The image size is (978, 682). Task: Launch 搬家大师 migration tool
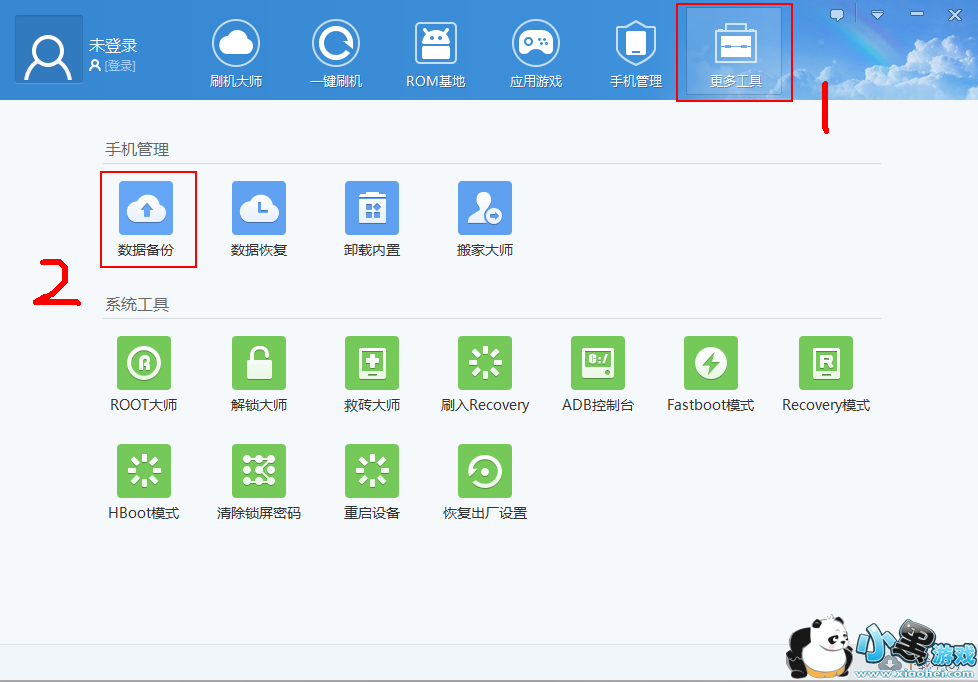click(485, 219)
